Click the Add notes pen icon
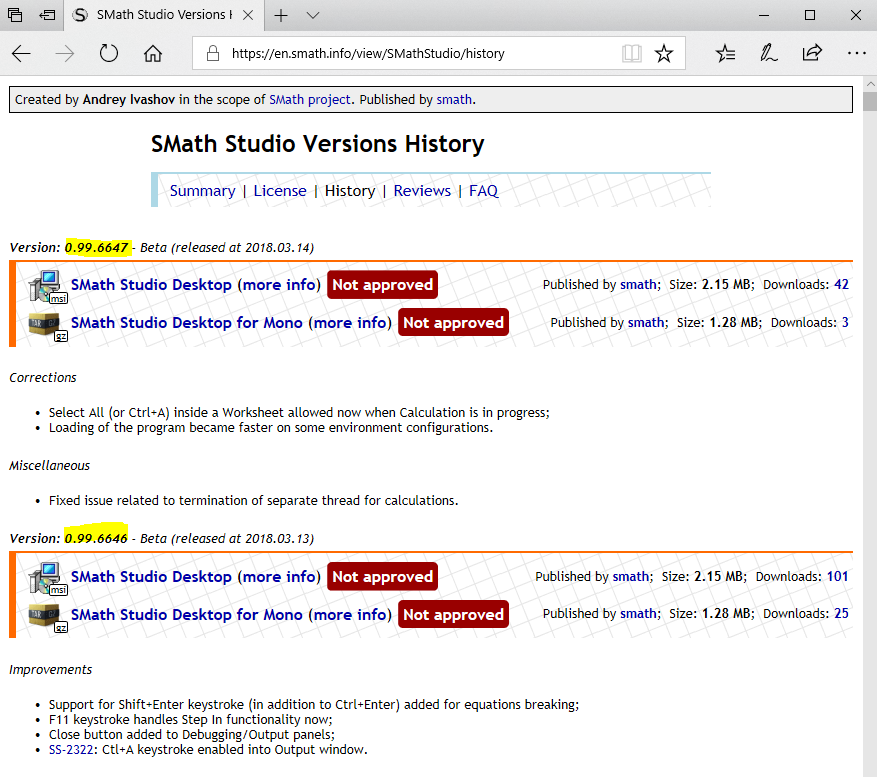The image size is (877, 777). click(x=769, y=54)
